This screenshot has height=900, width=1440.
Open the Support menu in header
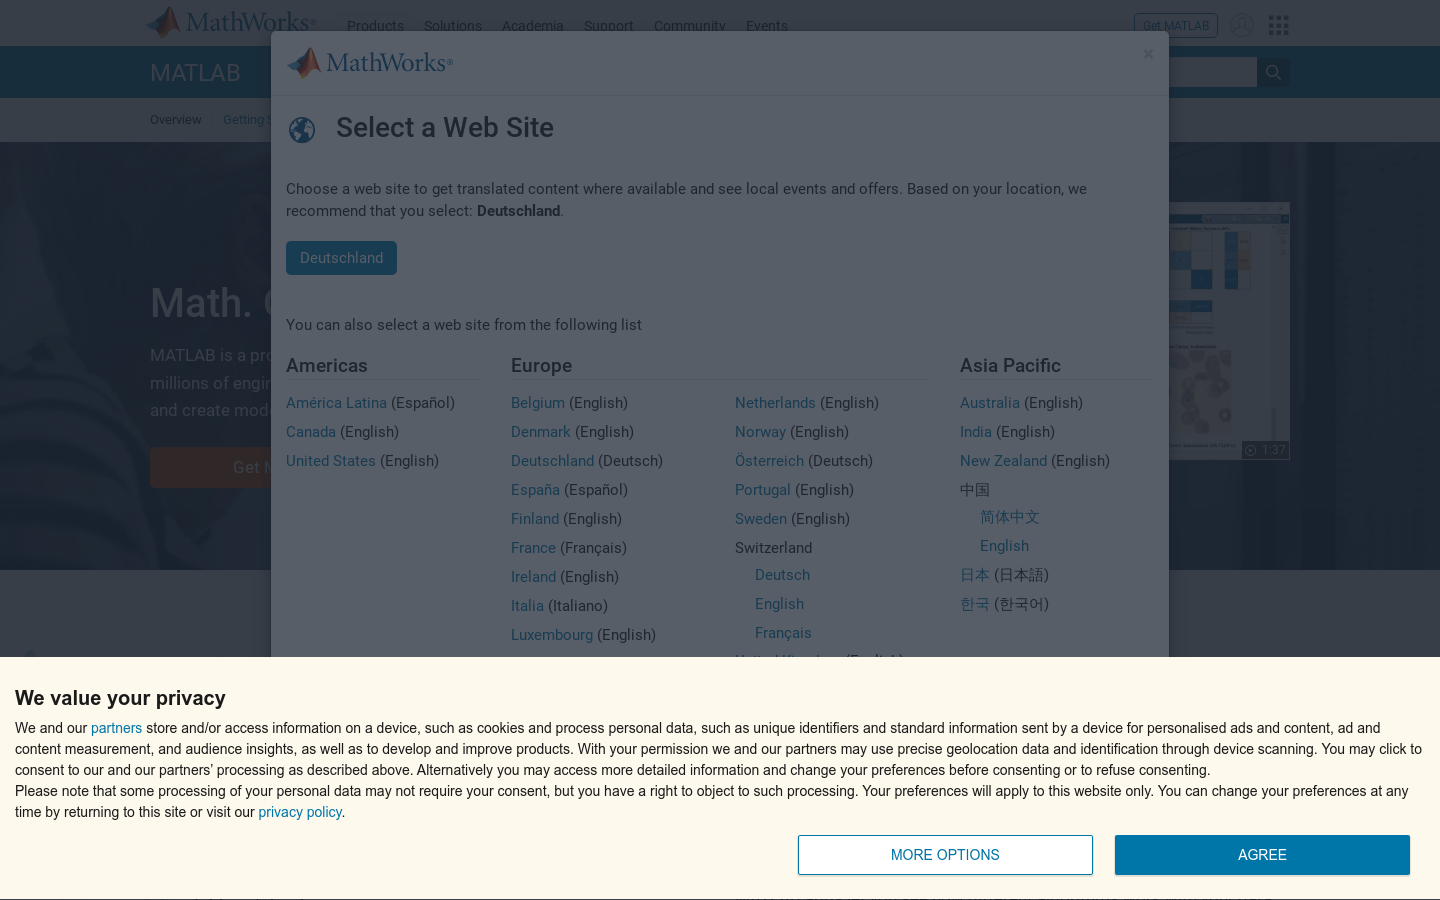point(608,25)
